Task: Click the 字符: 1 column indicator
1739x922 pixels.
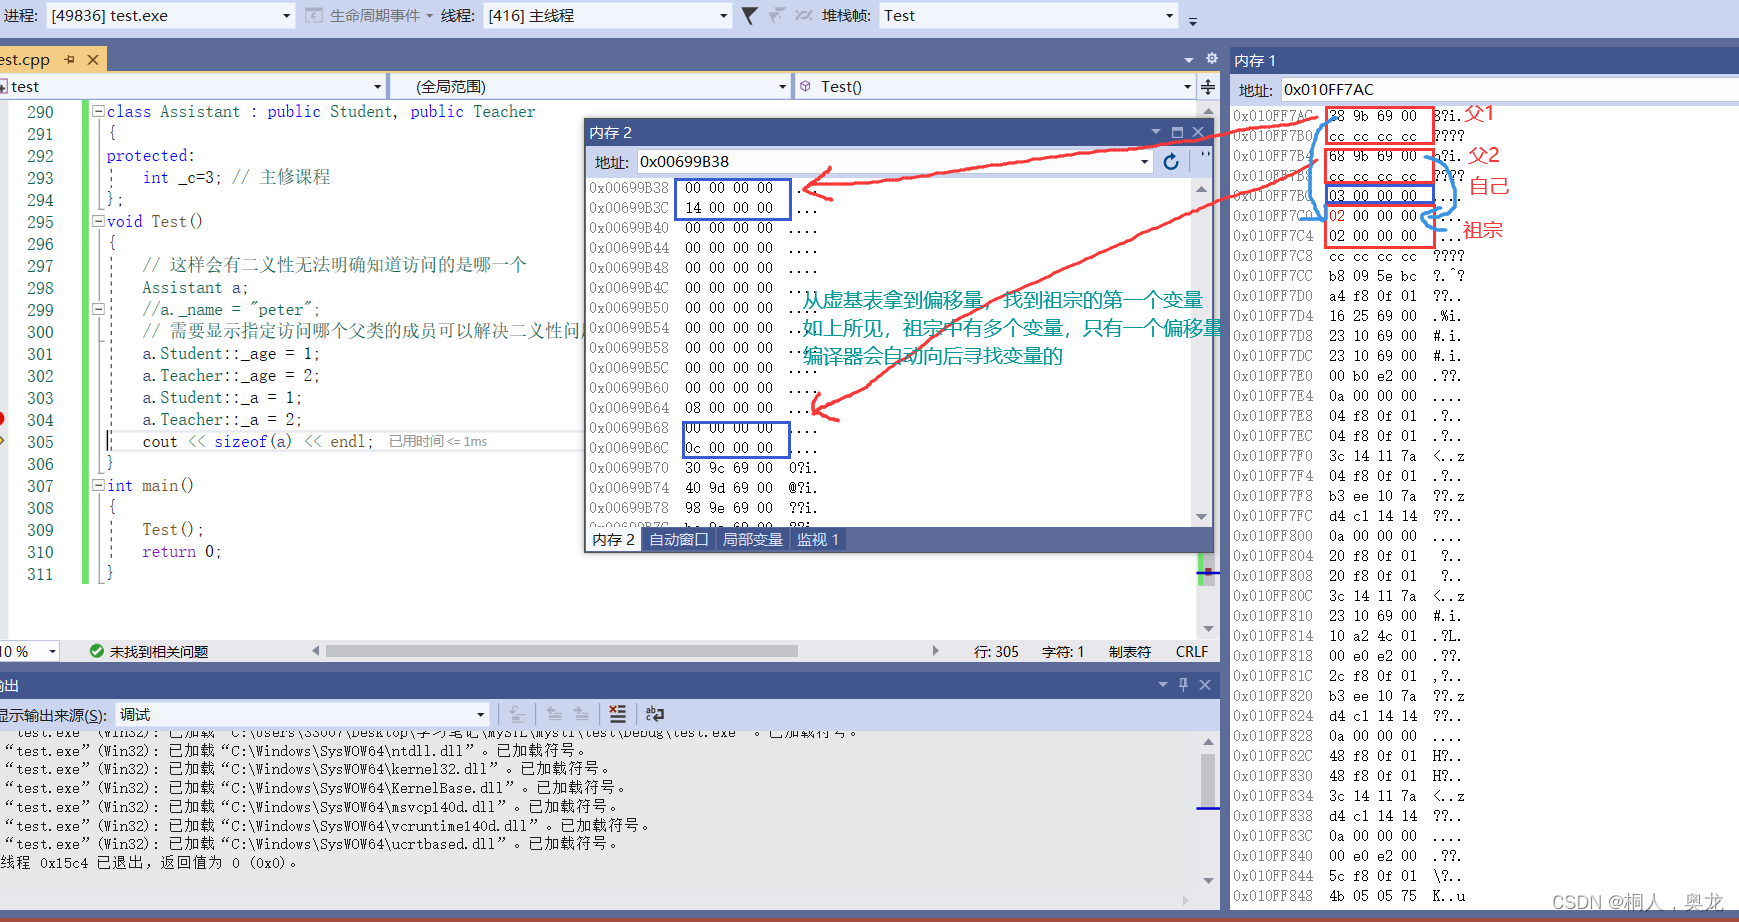Action: (1063, 652)
